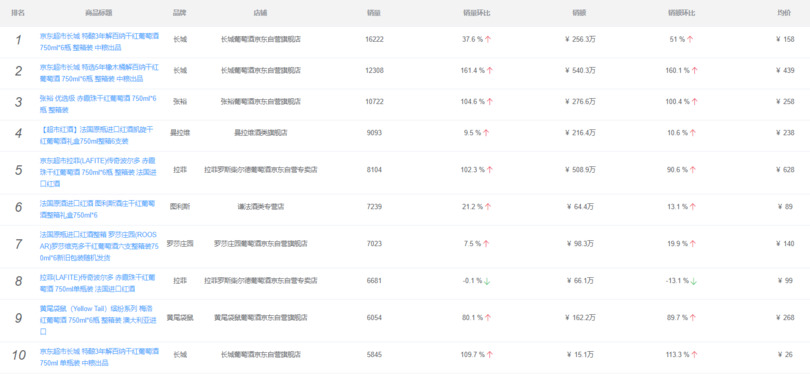Click the red up arrow beside 100.4 %
Screen dimensions: 810x375
point(694,102)
